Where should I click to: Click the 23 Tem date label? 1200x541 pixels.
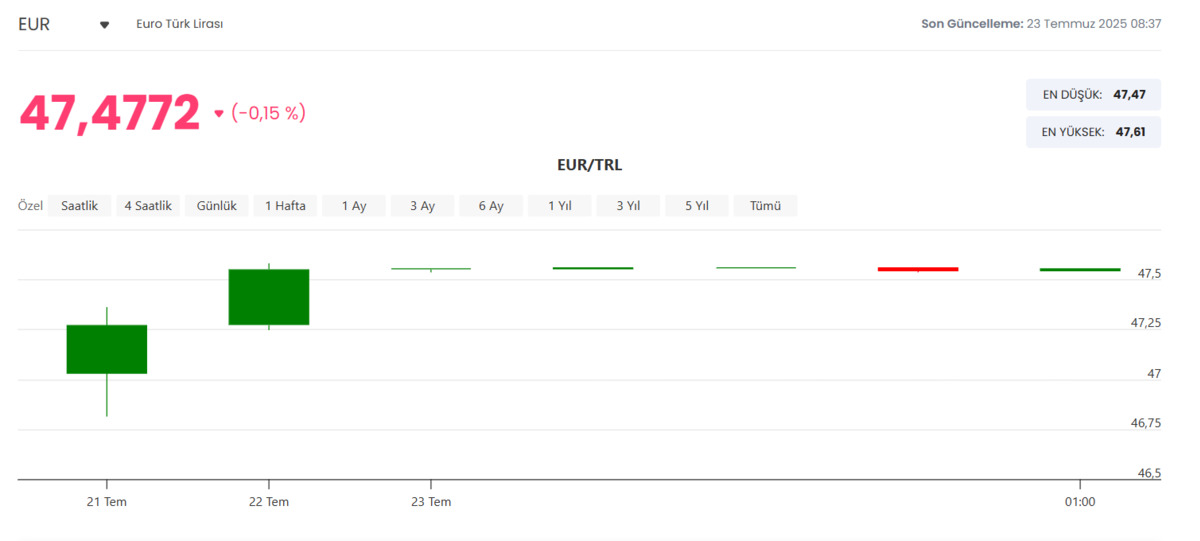431,502
